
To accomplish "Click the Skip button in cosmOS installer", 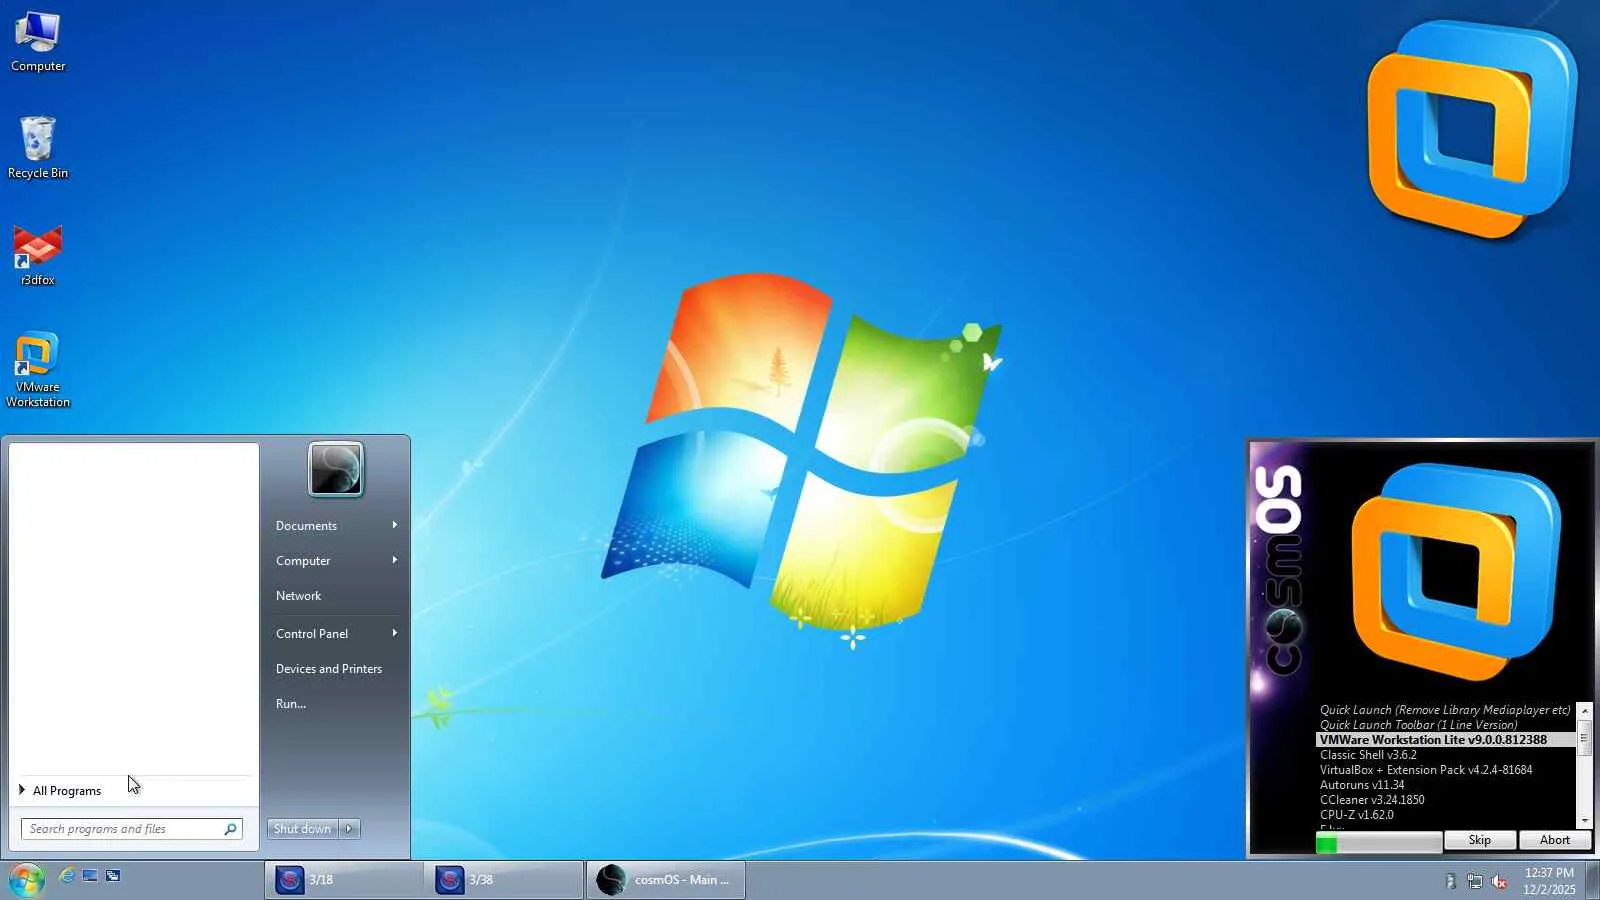I will (1480, 841).
